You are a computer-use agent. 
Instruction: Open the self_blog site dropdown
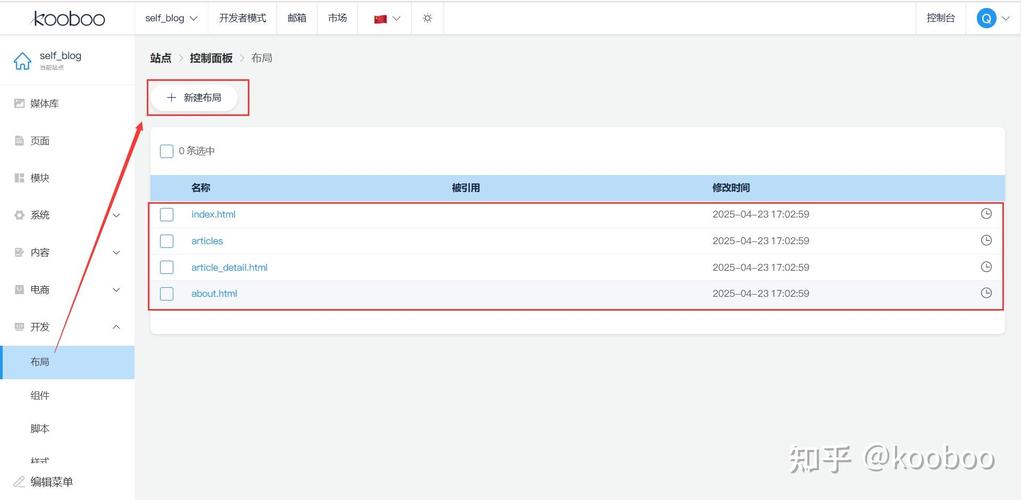(x=171, y=18)
